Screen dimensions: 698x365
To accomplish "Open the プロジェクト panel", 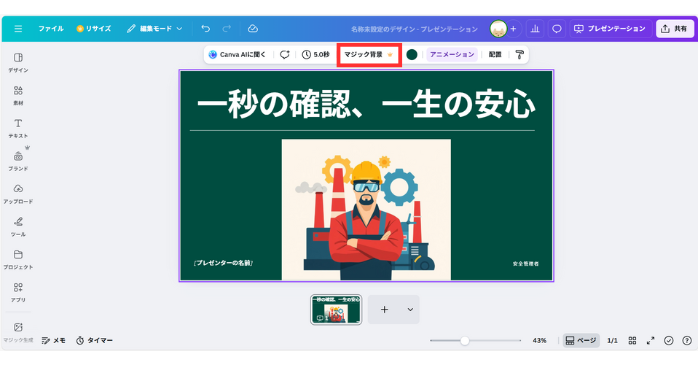I will click(x=18, y=260).
